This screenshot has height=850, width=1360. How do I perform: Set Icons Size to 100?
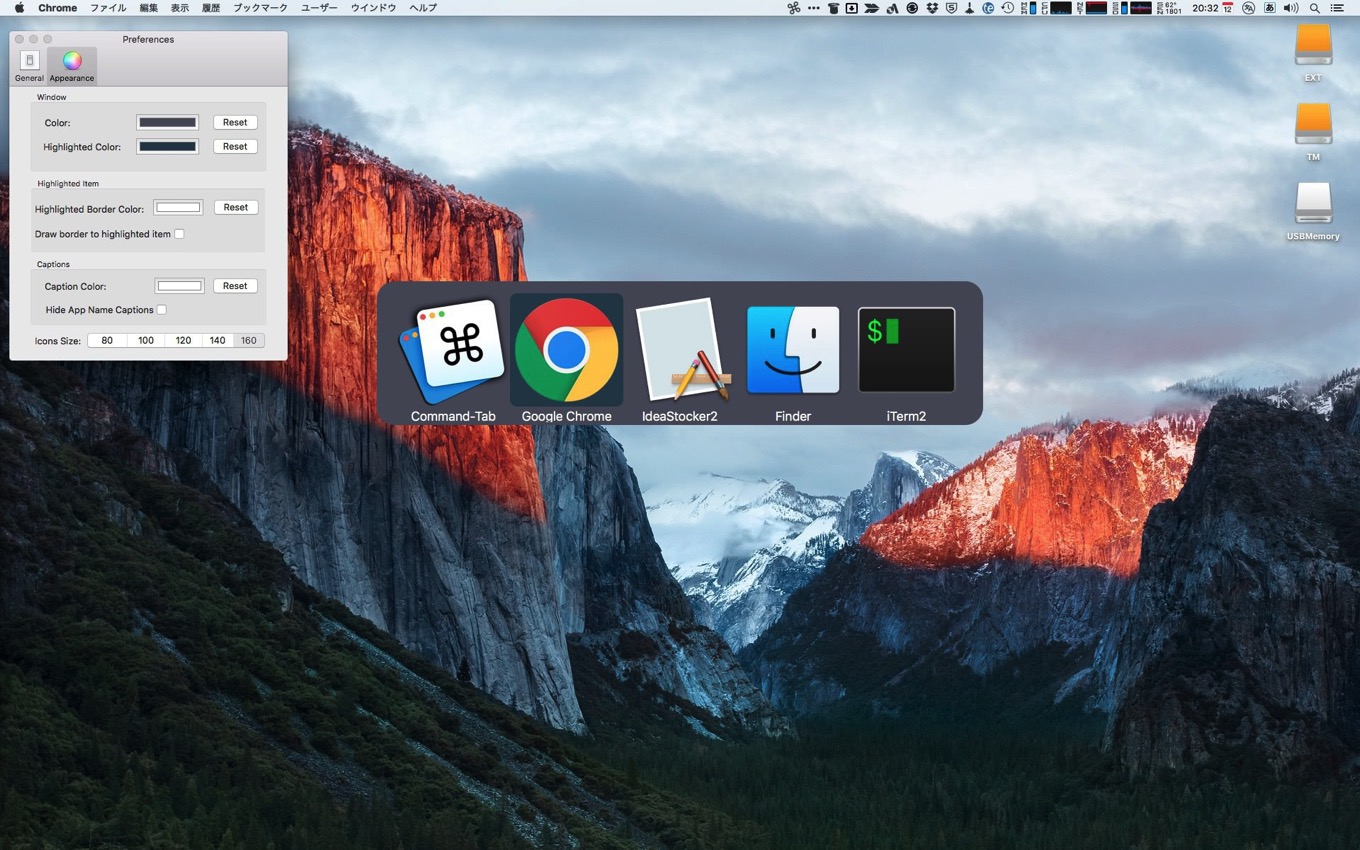pos(146,340)
